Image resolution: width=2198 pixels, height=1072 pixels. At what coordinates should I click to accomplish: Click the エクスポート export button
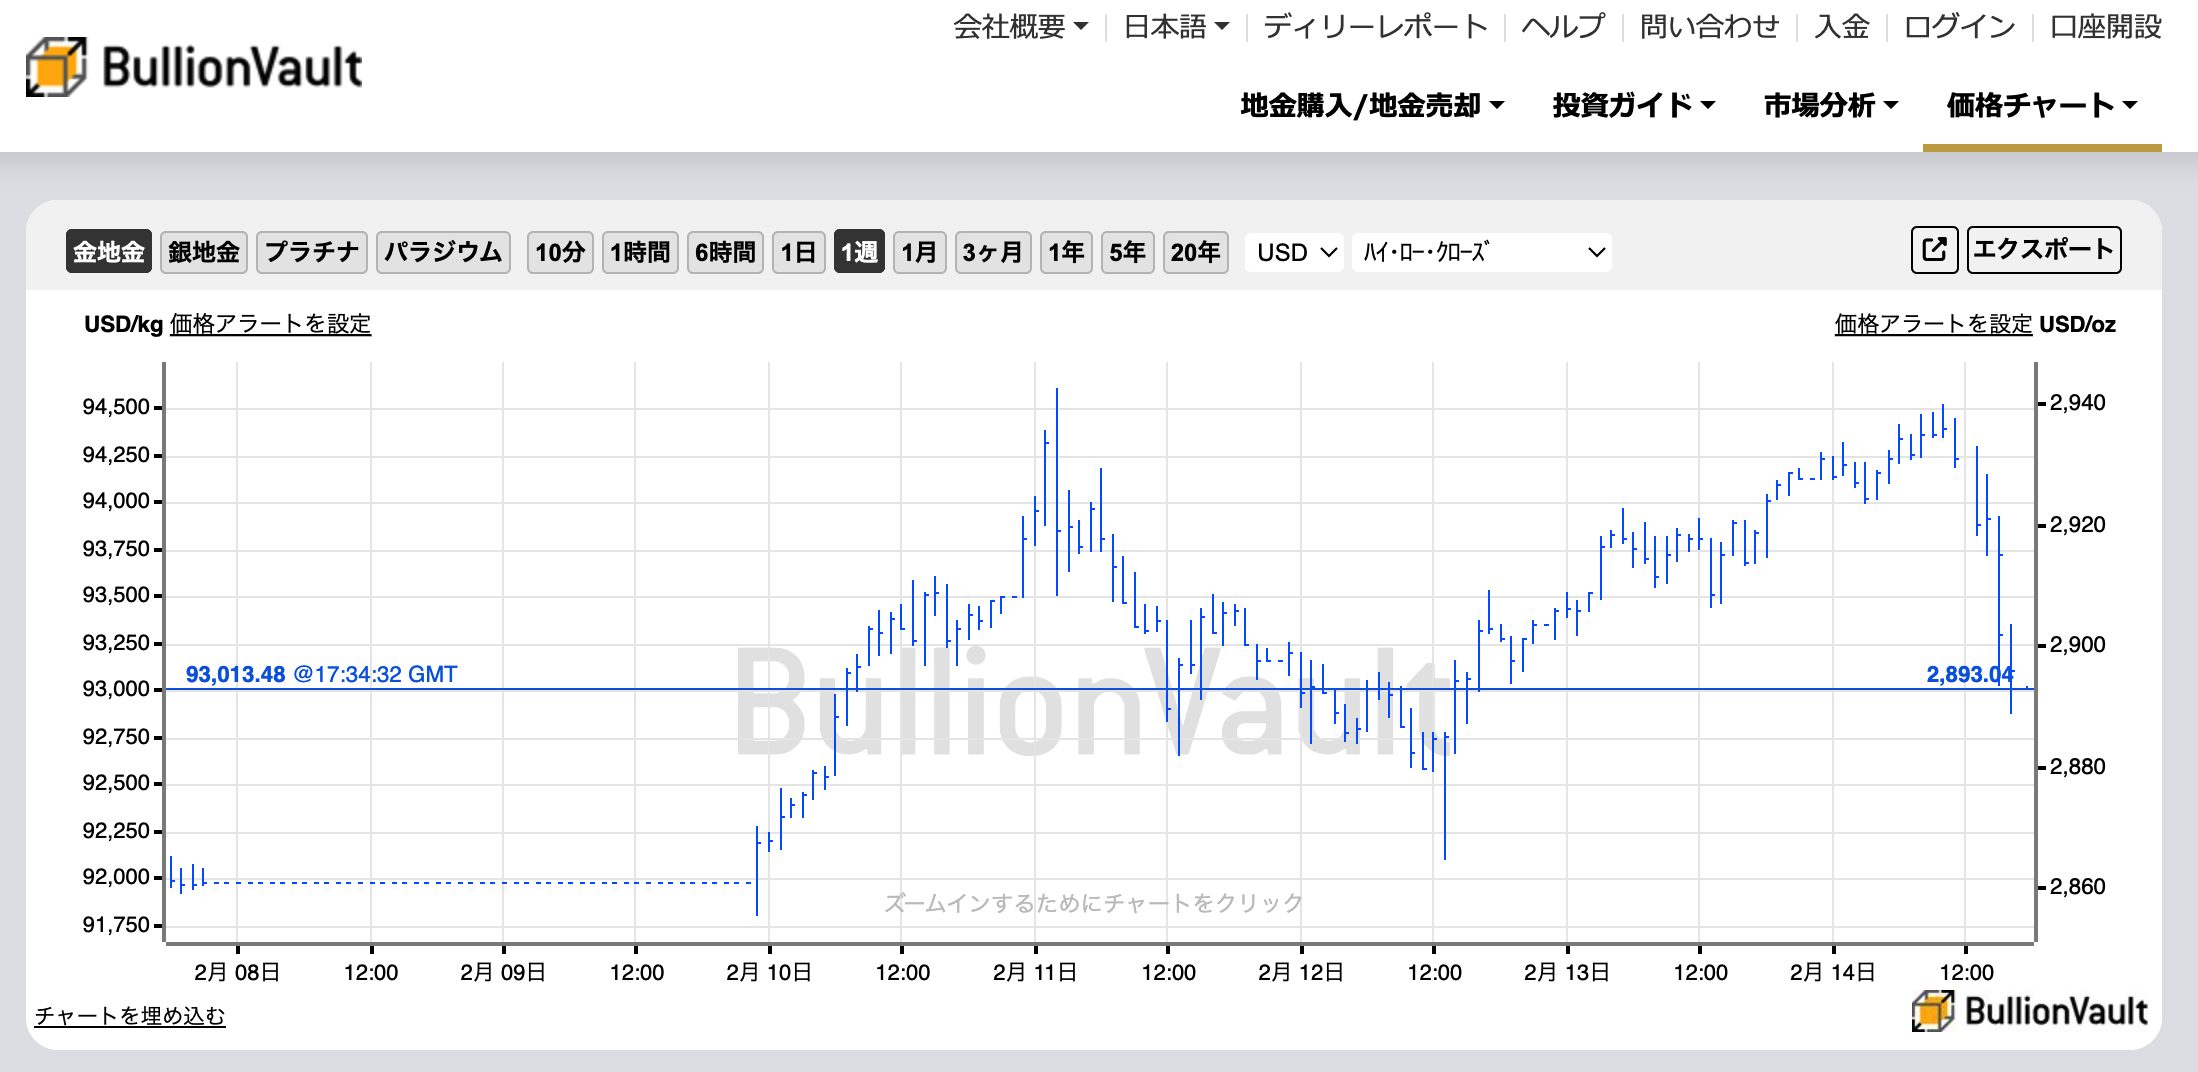tap(2044, 250)
